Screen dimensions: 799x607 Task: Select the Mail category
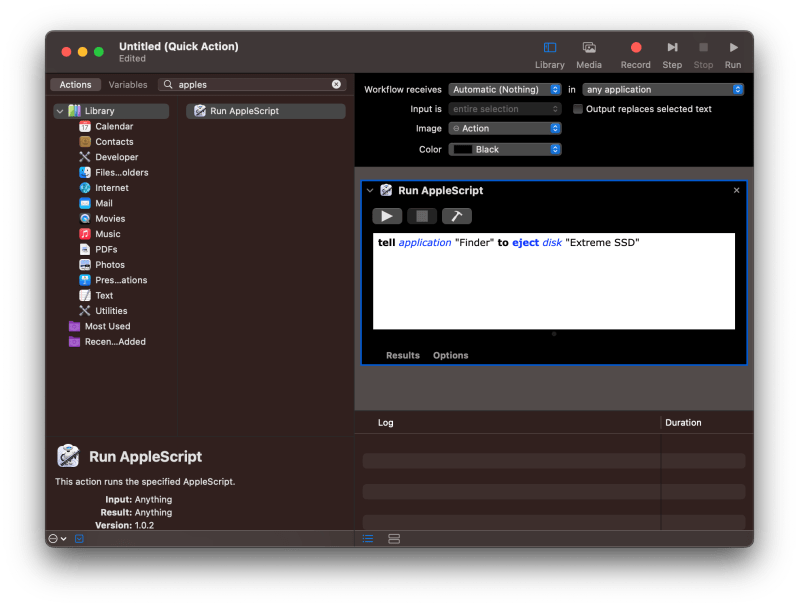103,203
